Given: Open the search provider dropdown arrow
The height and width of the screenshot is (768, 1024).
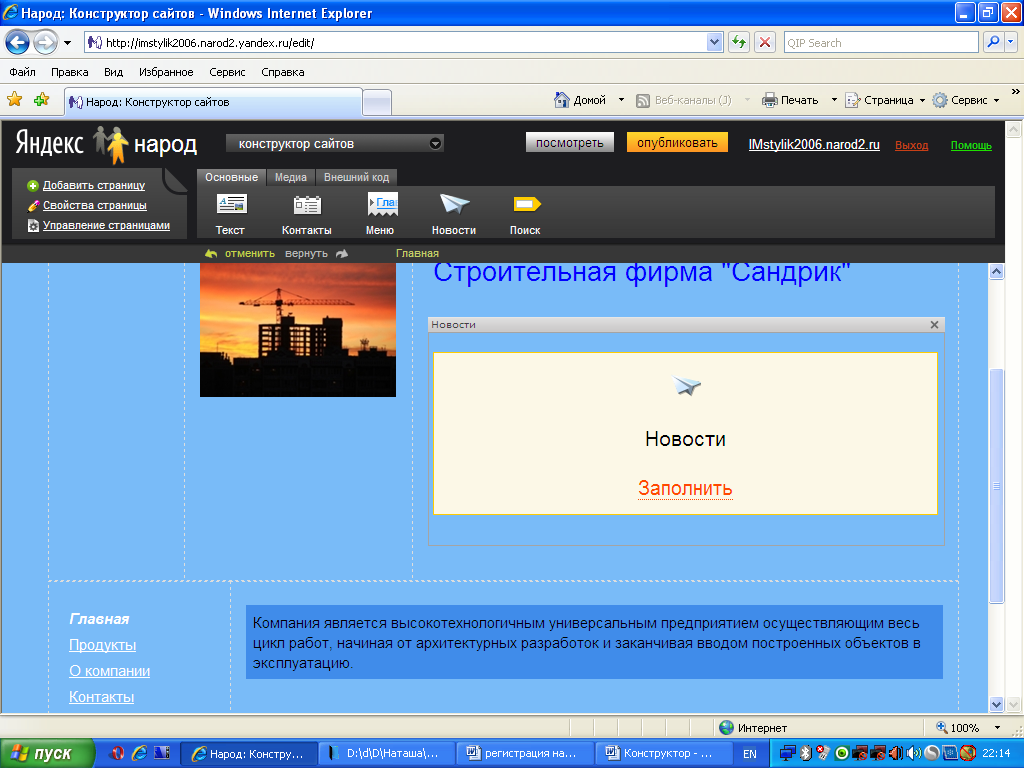Looking at the screenshot, I should pos(1011,42).
